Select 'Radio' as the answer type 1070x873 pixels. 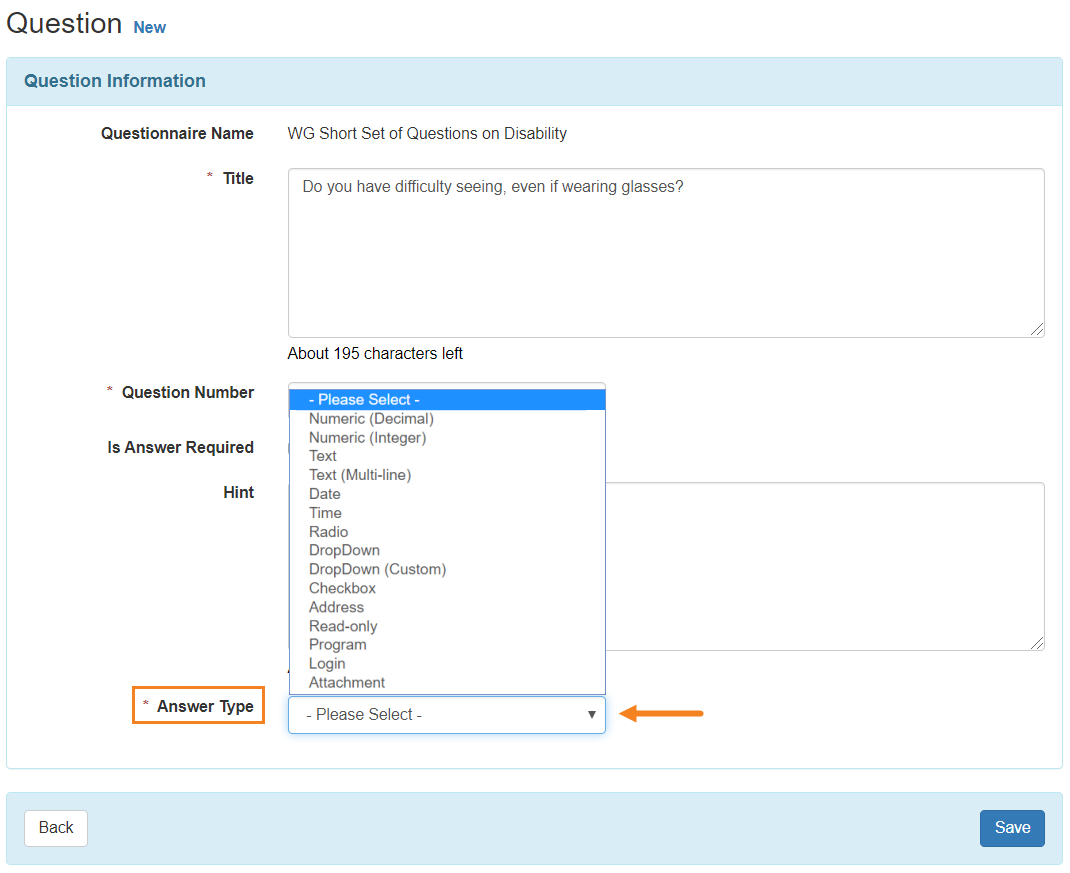coord(329,532)
